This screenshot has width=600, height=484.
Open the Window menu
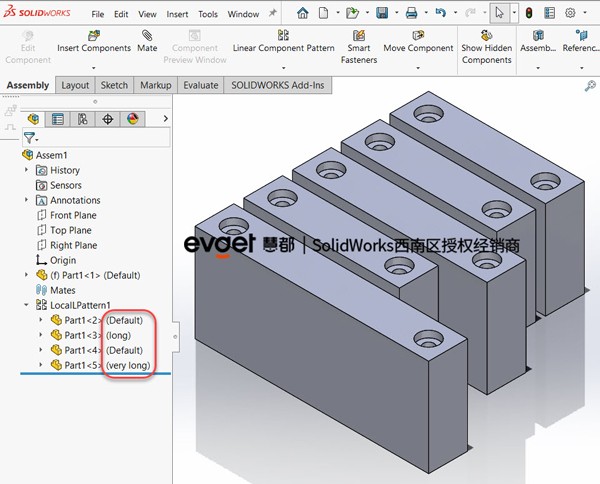coord(243,14)
